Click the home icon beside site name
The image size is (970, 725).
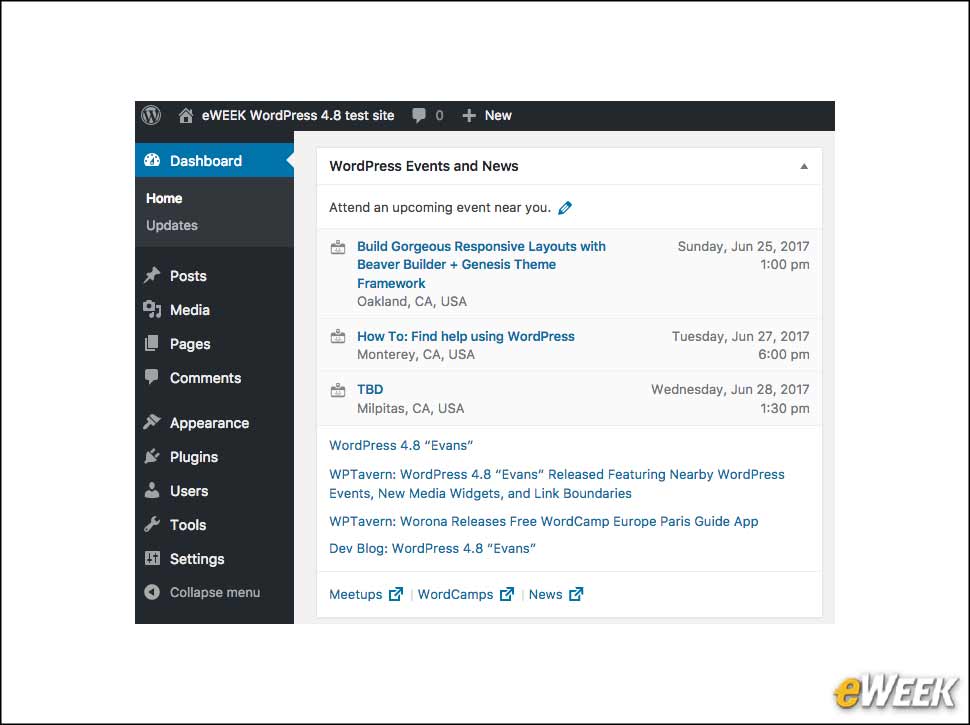coord(186,116)
